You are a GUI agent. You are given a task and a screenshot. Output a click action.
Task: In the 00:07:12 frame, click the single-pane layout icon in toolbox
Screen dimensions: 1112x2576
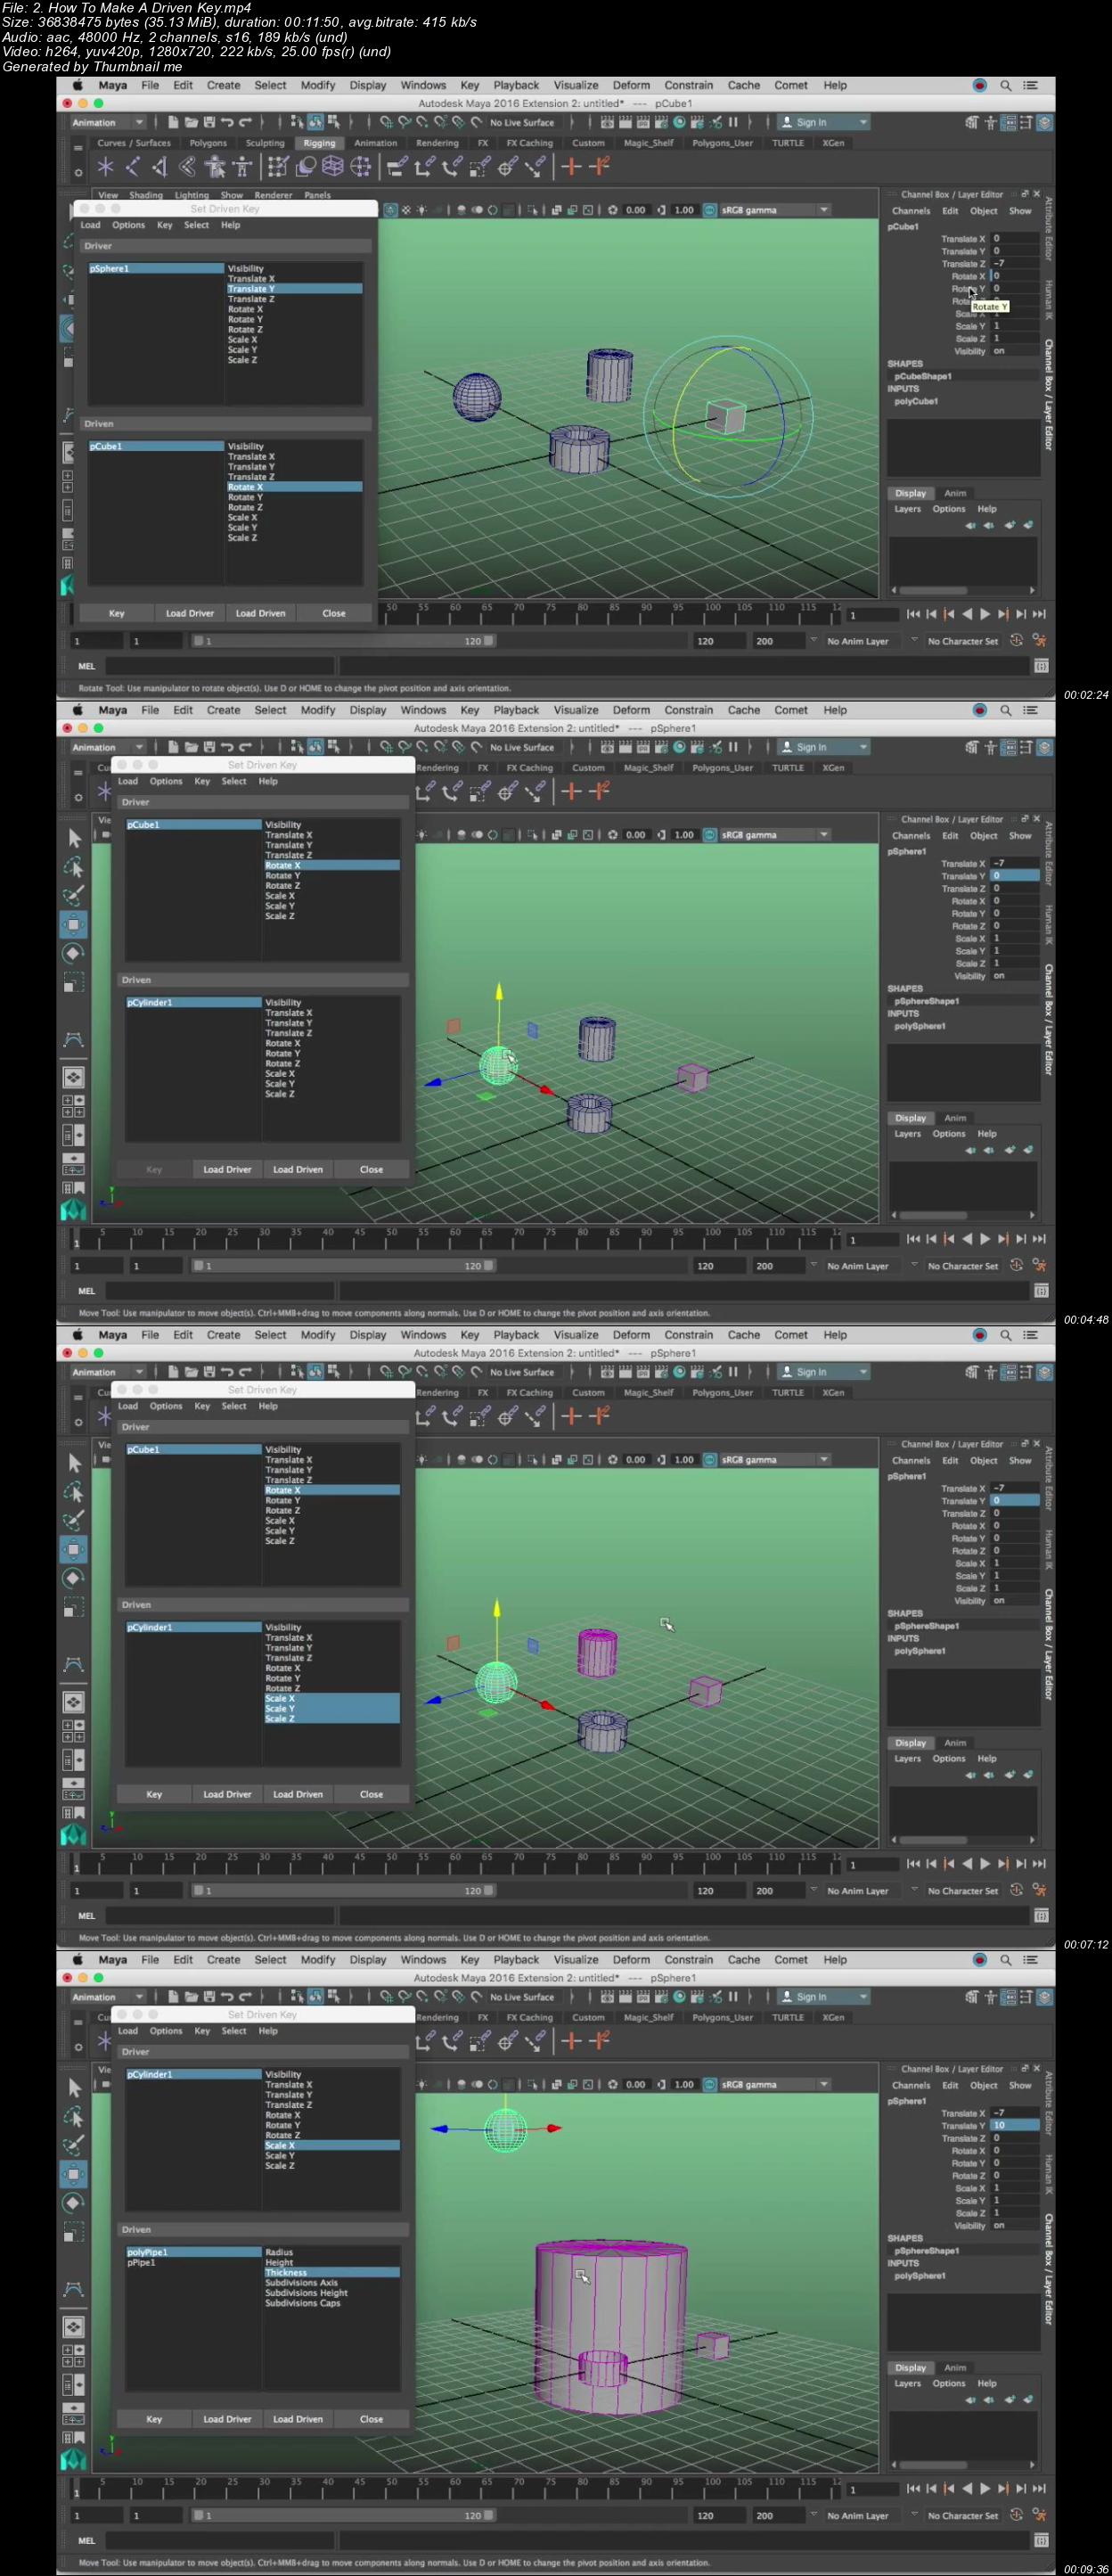pyautogui.click(x=74, y=1702)
